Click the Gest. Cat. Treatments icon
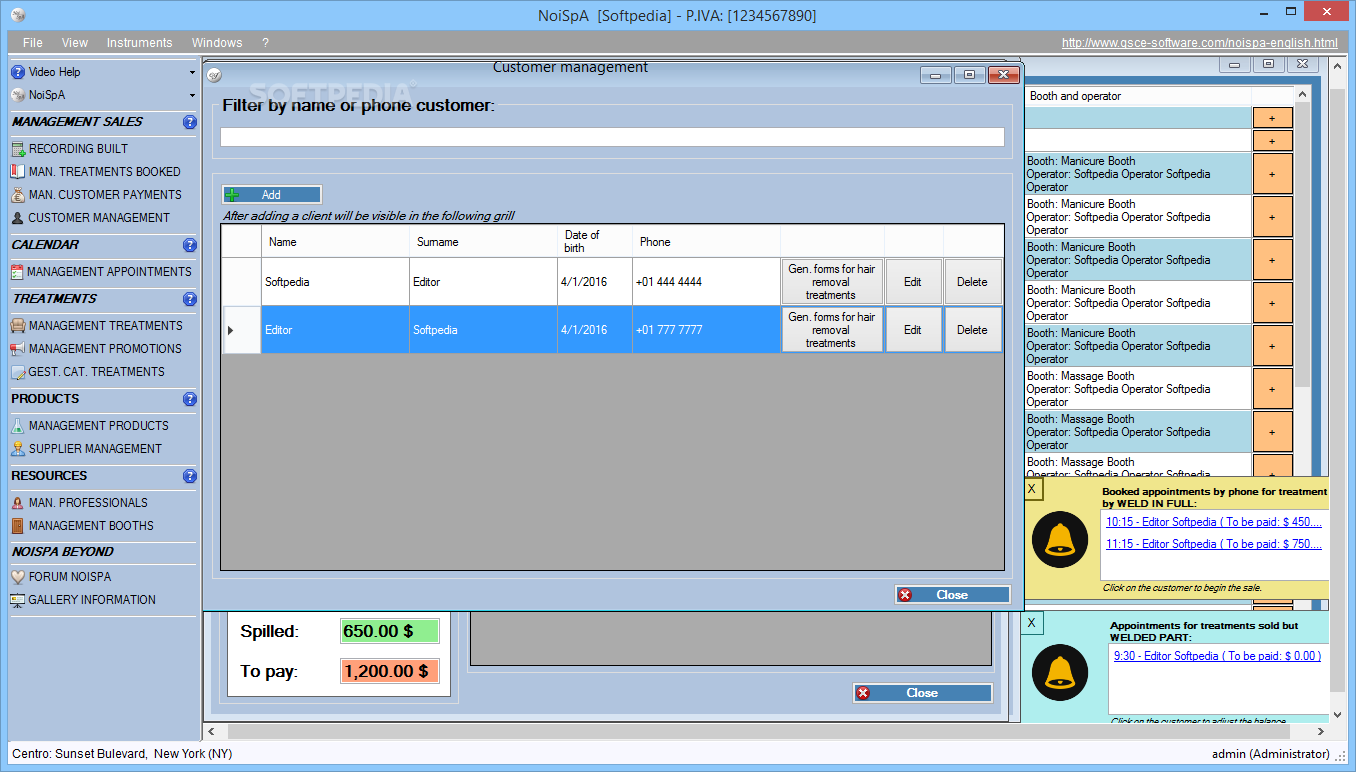Screen dimensions: 1356x772 18,372
